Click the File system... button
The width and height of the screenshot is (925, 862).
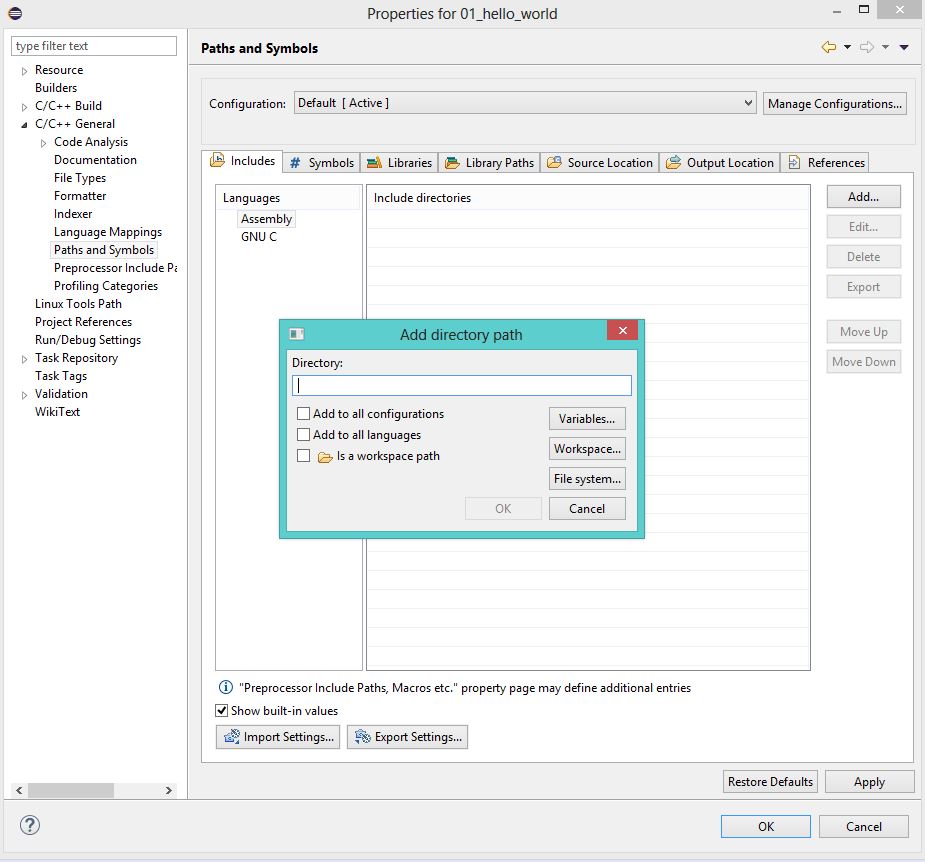(x=587, y=479)
